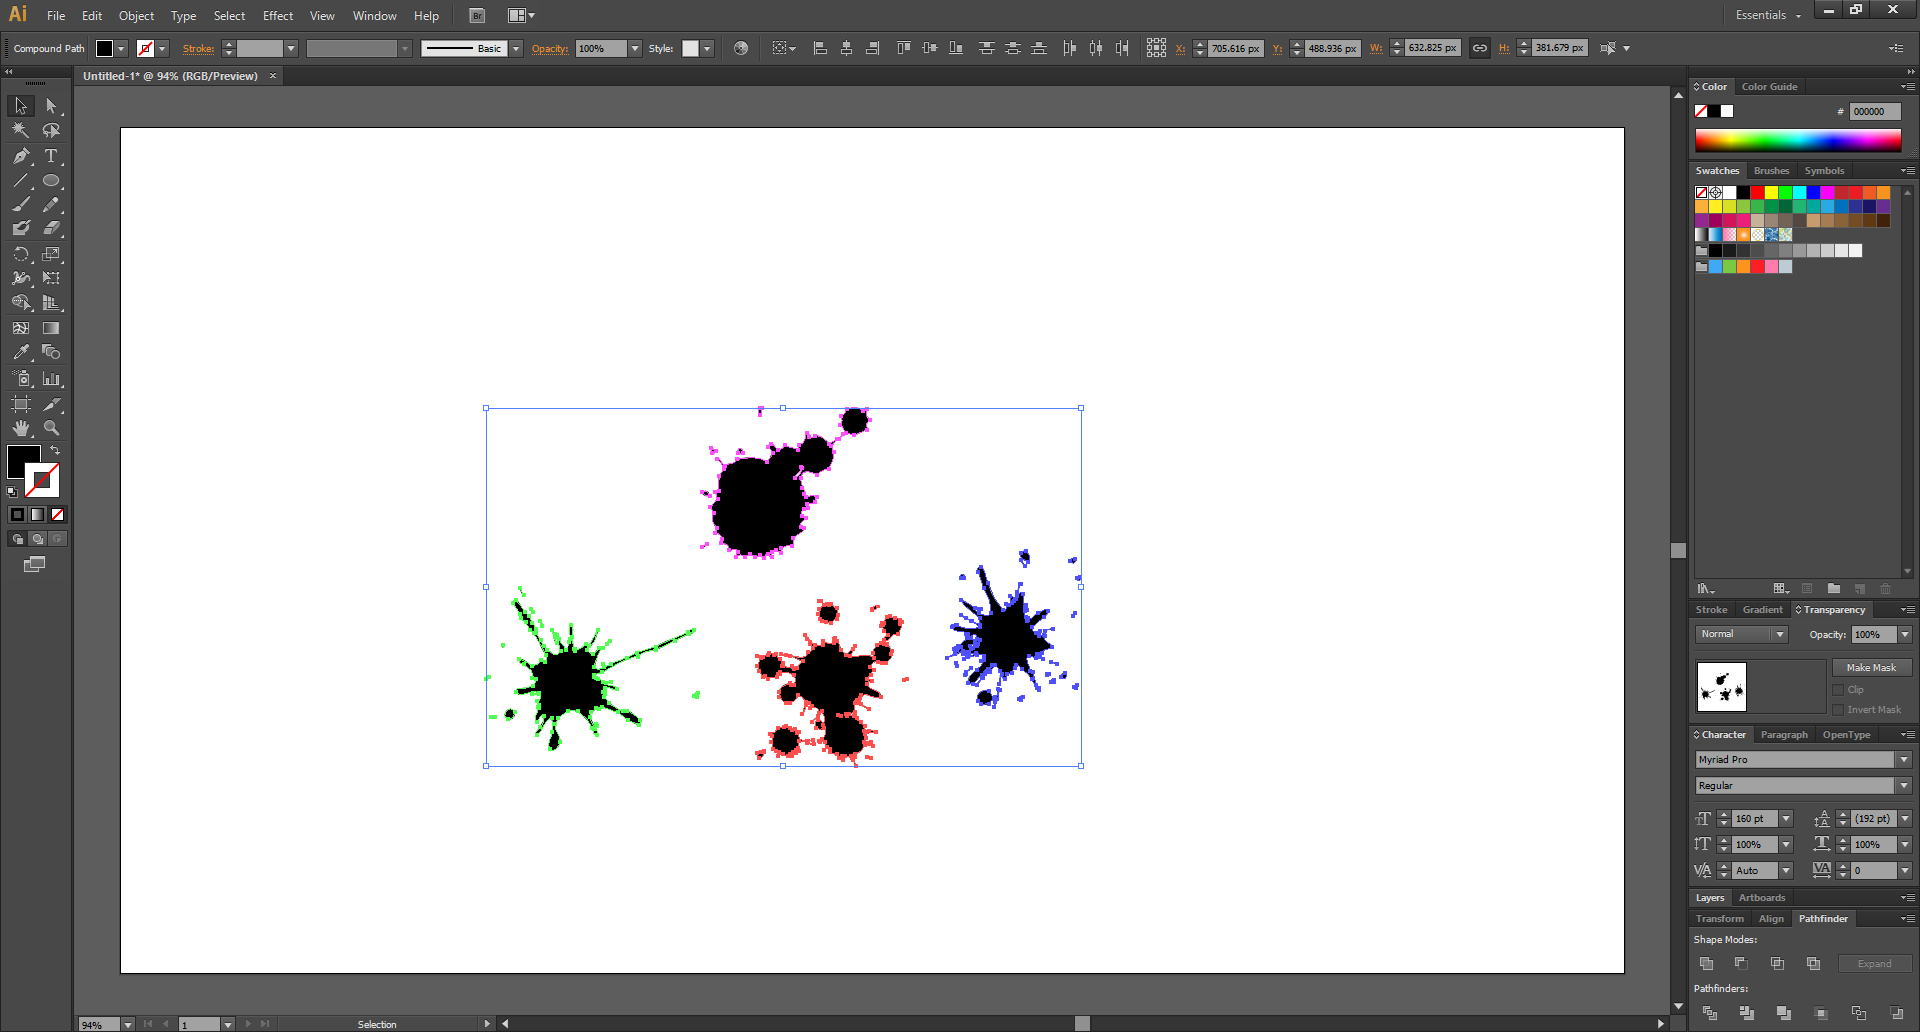Select the Ellipse tool

(x=51, y=181)
